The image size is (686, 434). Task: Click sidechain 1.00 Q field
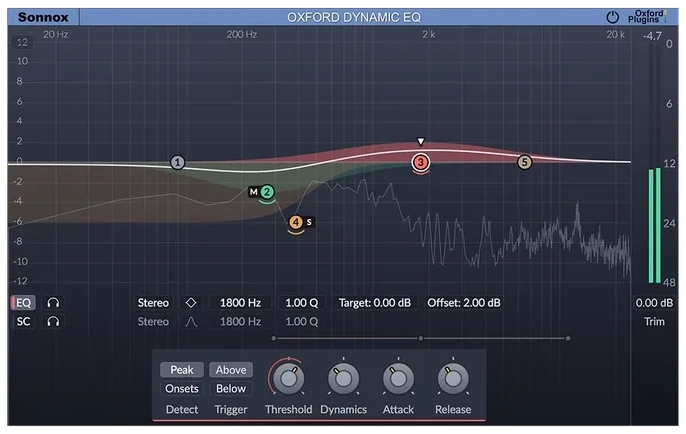[x=301, y=322]
